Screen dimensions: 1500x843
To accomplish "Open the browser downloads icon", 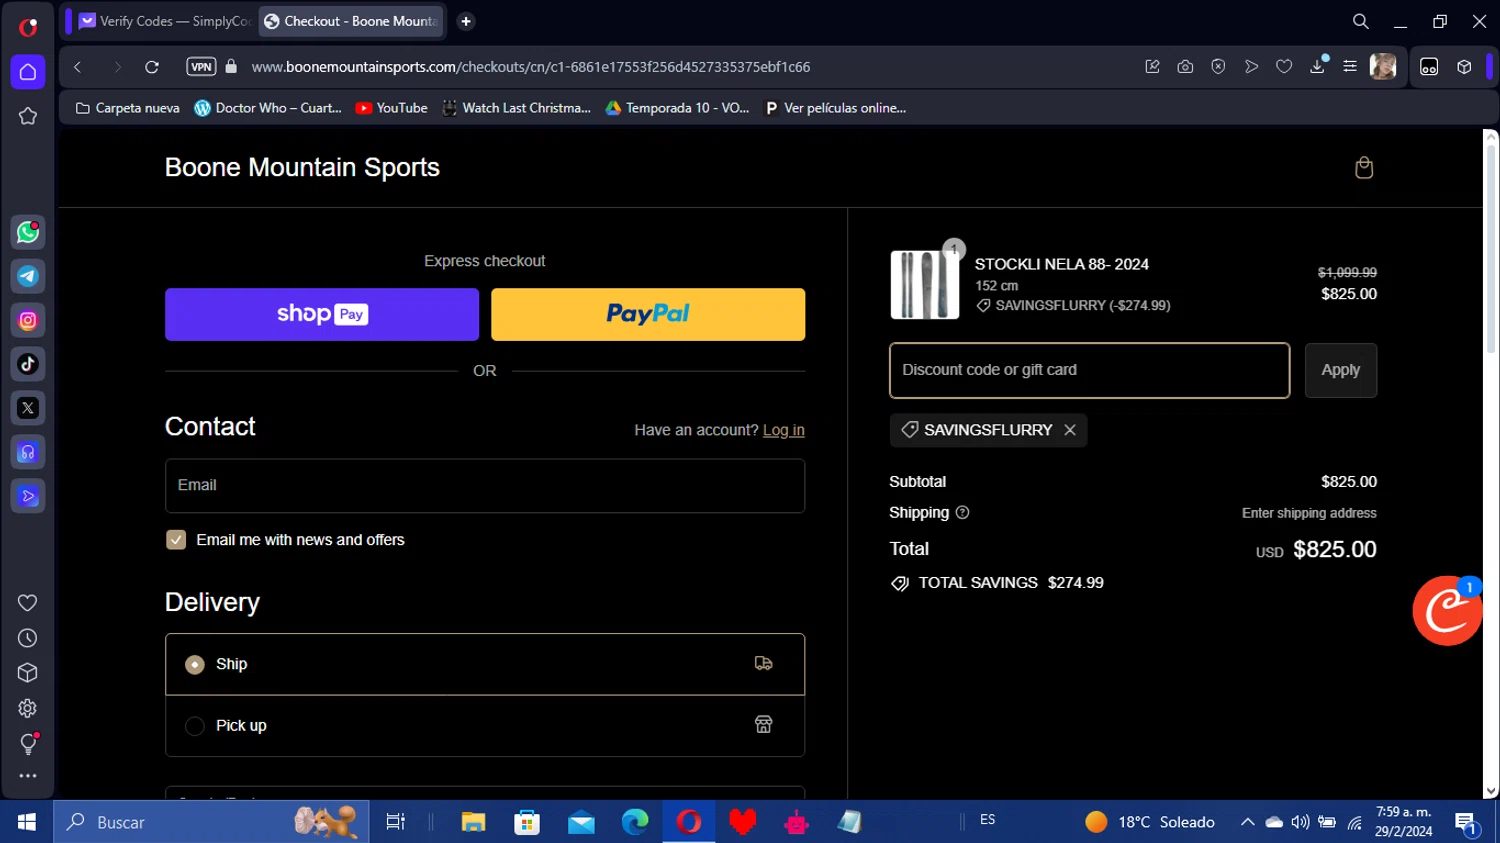I will (x=1317, y=67).
